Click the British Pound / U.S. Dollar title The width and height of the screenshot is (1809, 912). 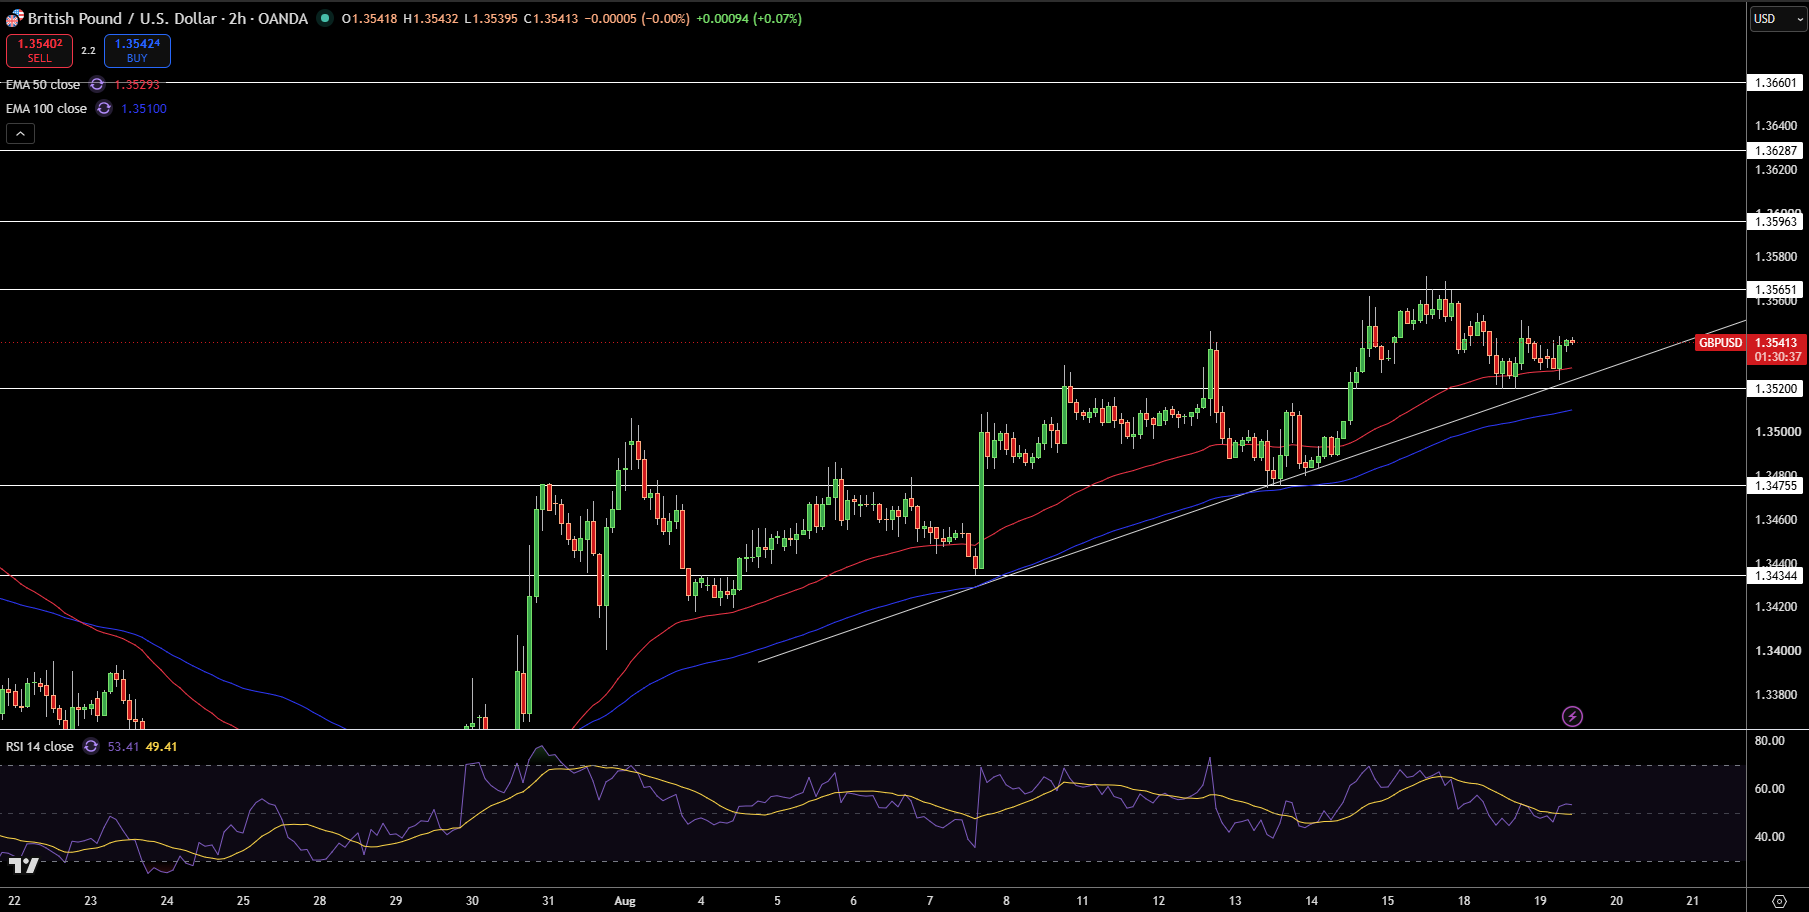(122, 18)
